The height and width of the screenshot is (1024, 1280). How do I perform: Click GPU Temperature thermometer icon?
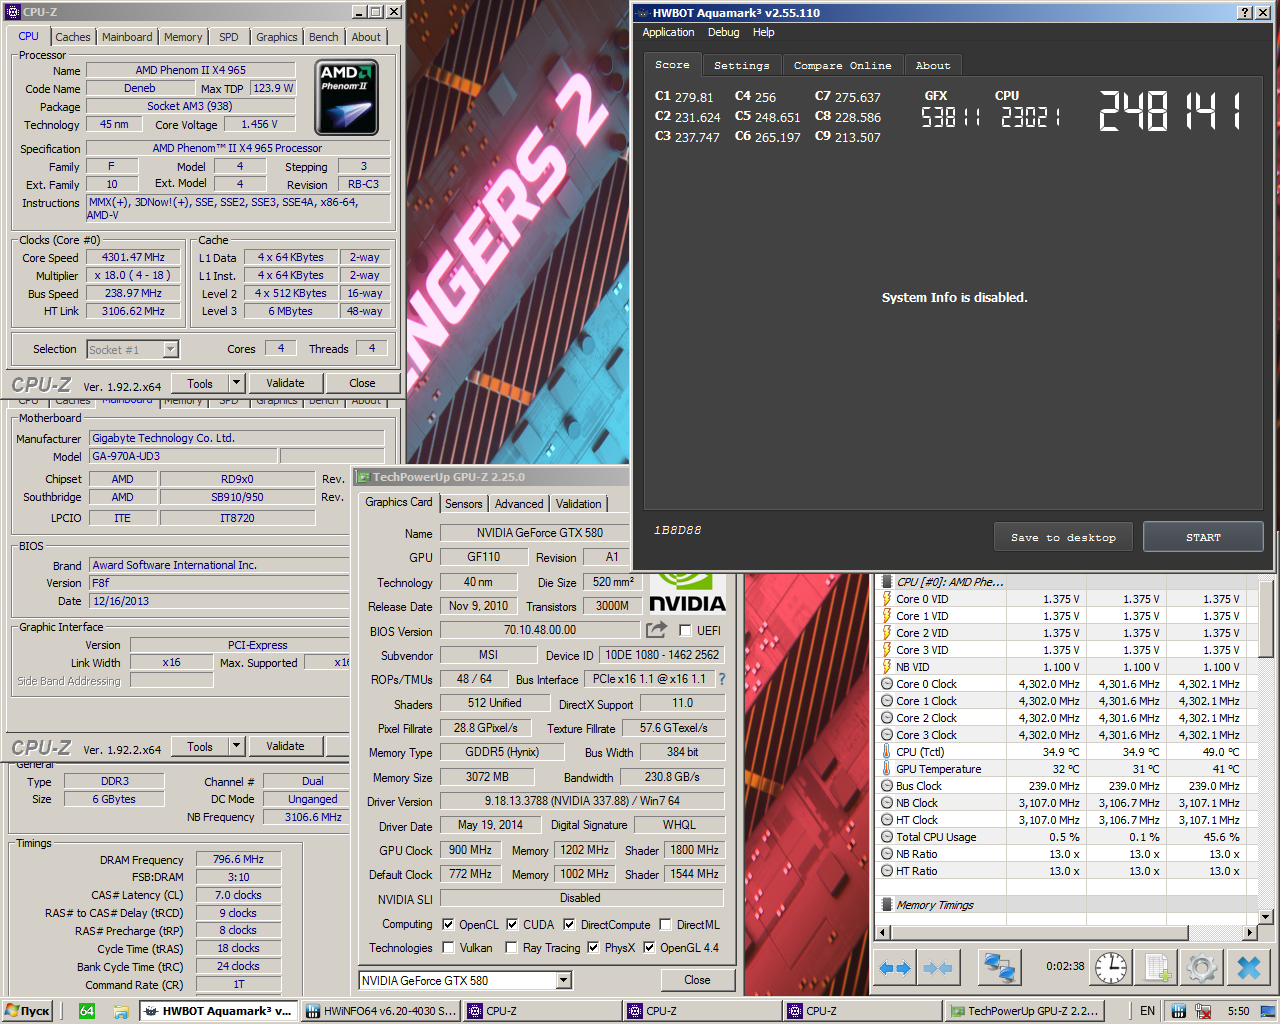(x=886, y=769)
